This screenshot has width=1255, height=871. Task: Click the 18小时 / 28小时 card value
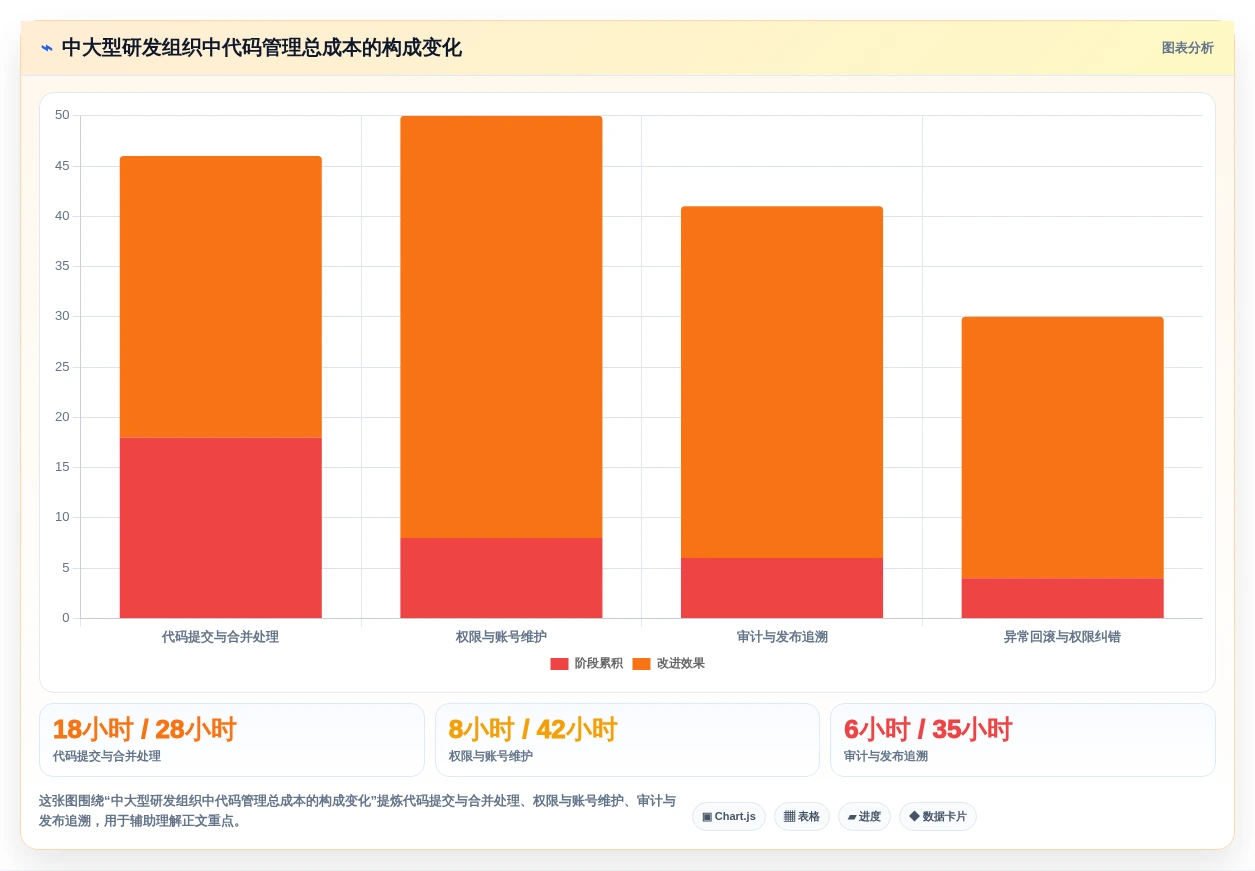coord(144,729)
